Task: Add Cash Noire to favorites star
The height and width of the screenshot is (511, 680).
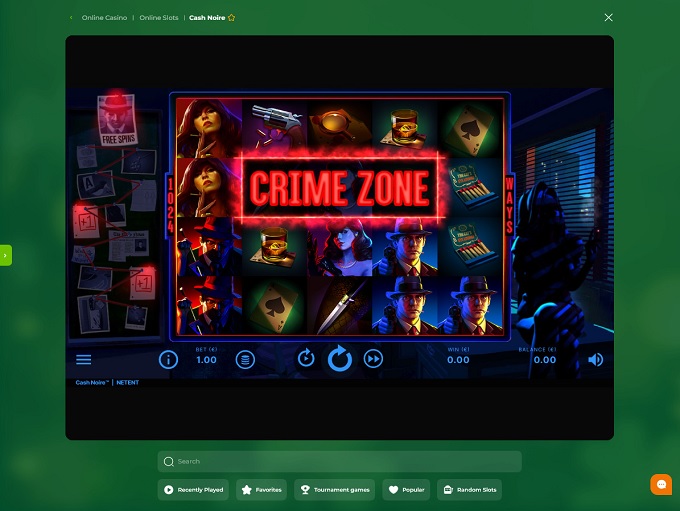Action: 232,18
